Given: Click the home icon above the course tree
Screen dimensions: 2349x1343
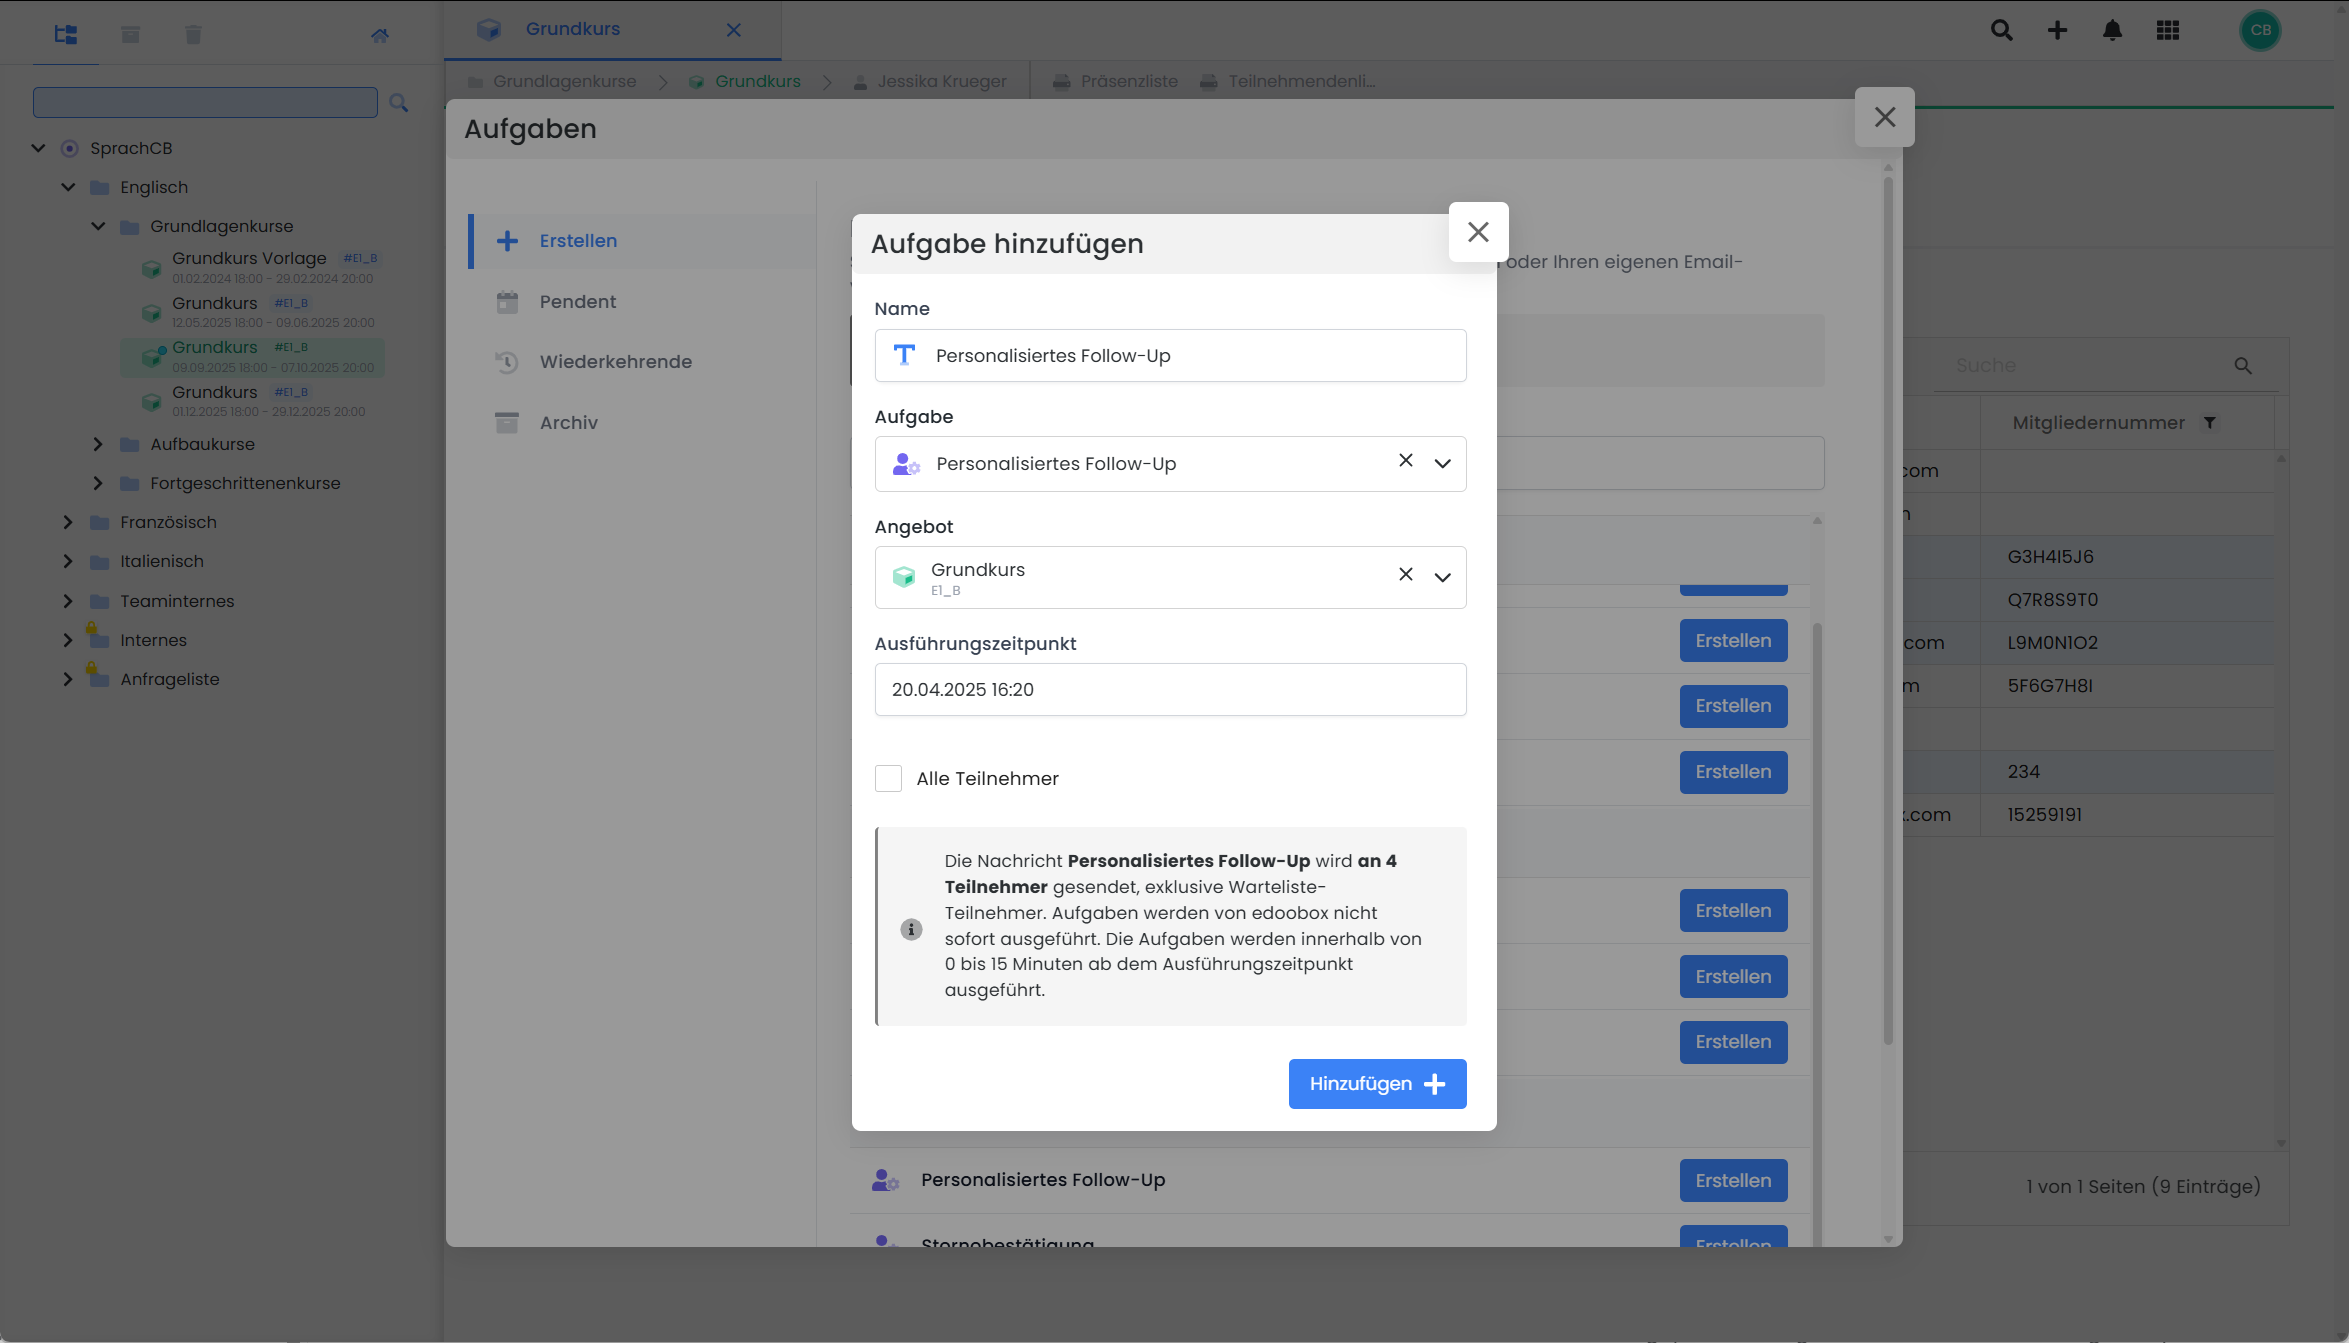Looking at the screenshot, I should point(380,34).
